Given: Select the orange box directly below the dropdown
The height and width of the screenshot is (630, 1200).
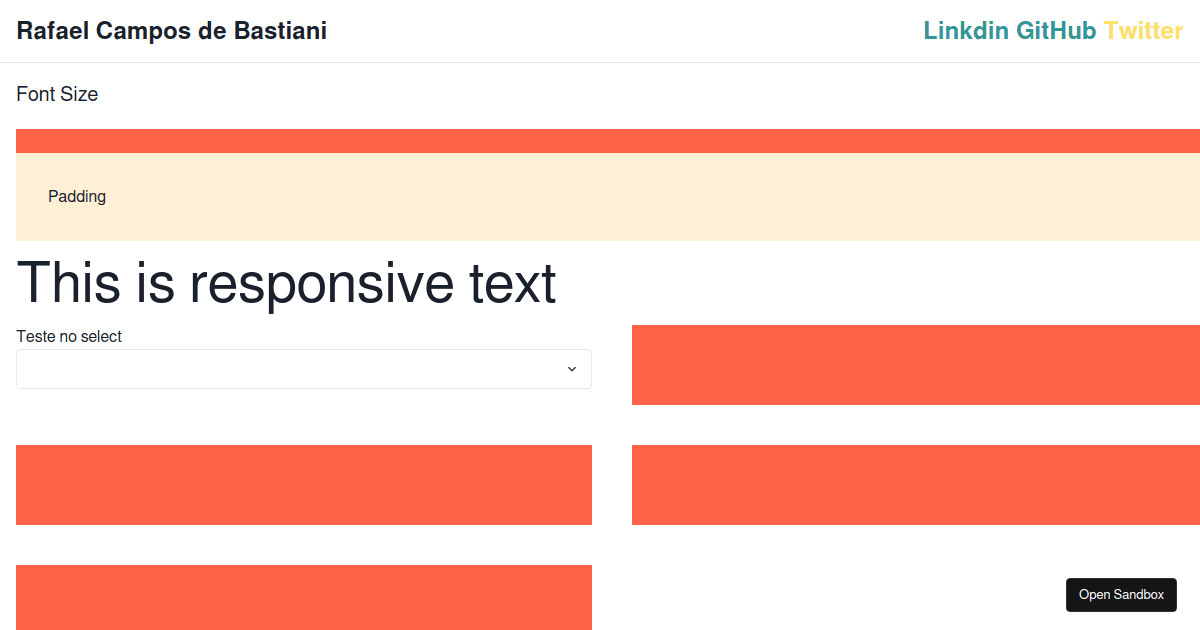Looking at the screenshot, I should [303, 485].
